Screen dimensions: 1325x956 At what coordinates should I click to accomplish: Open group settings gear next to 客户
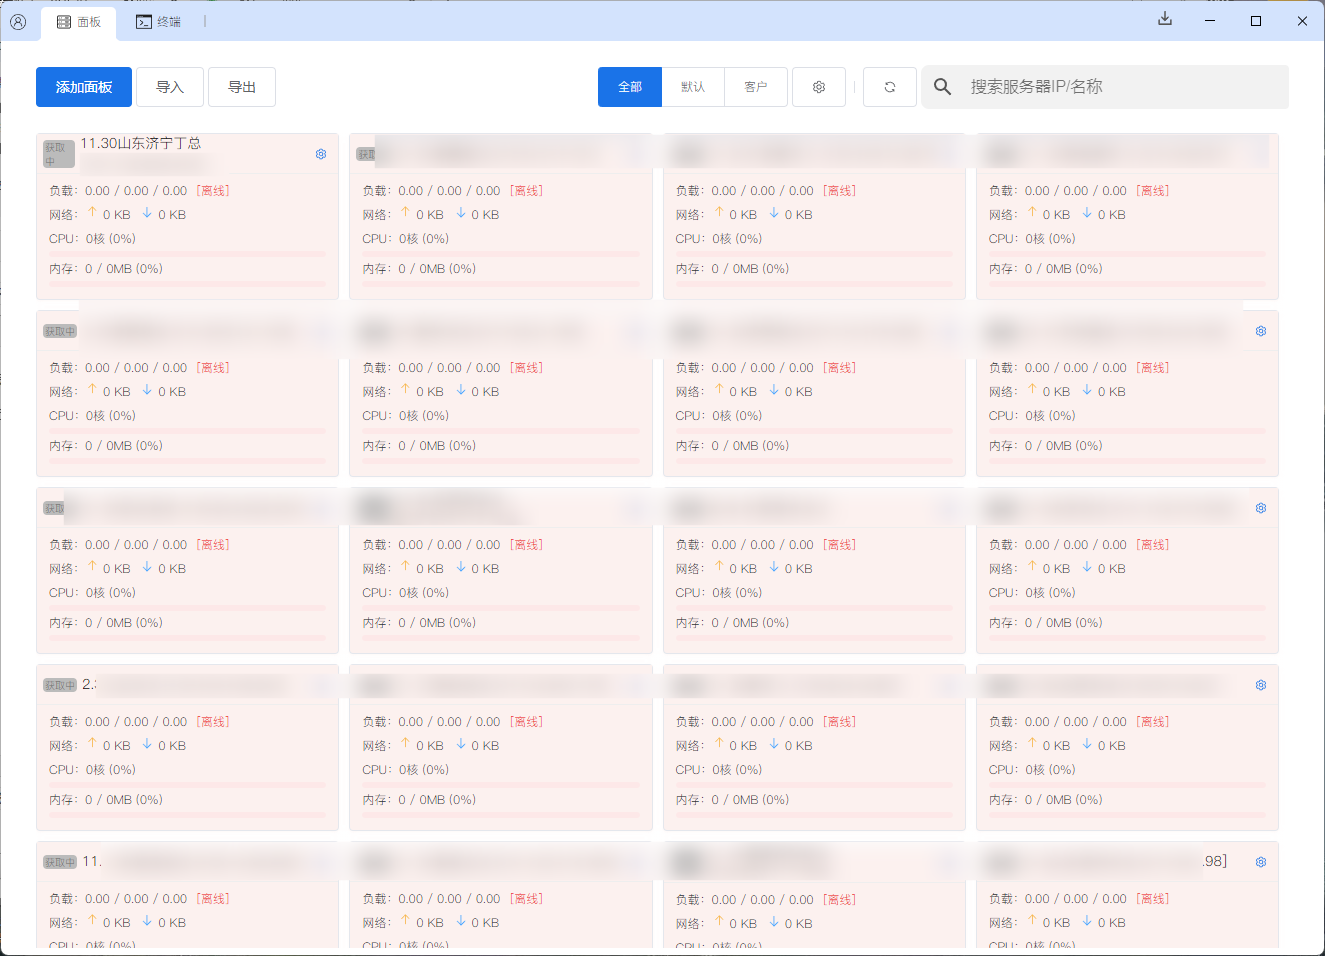[x=819, y=87]
